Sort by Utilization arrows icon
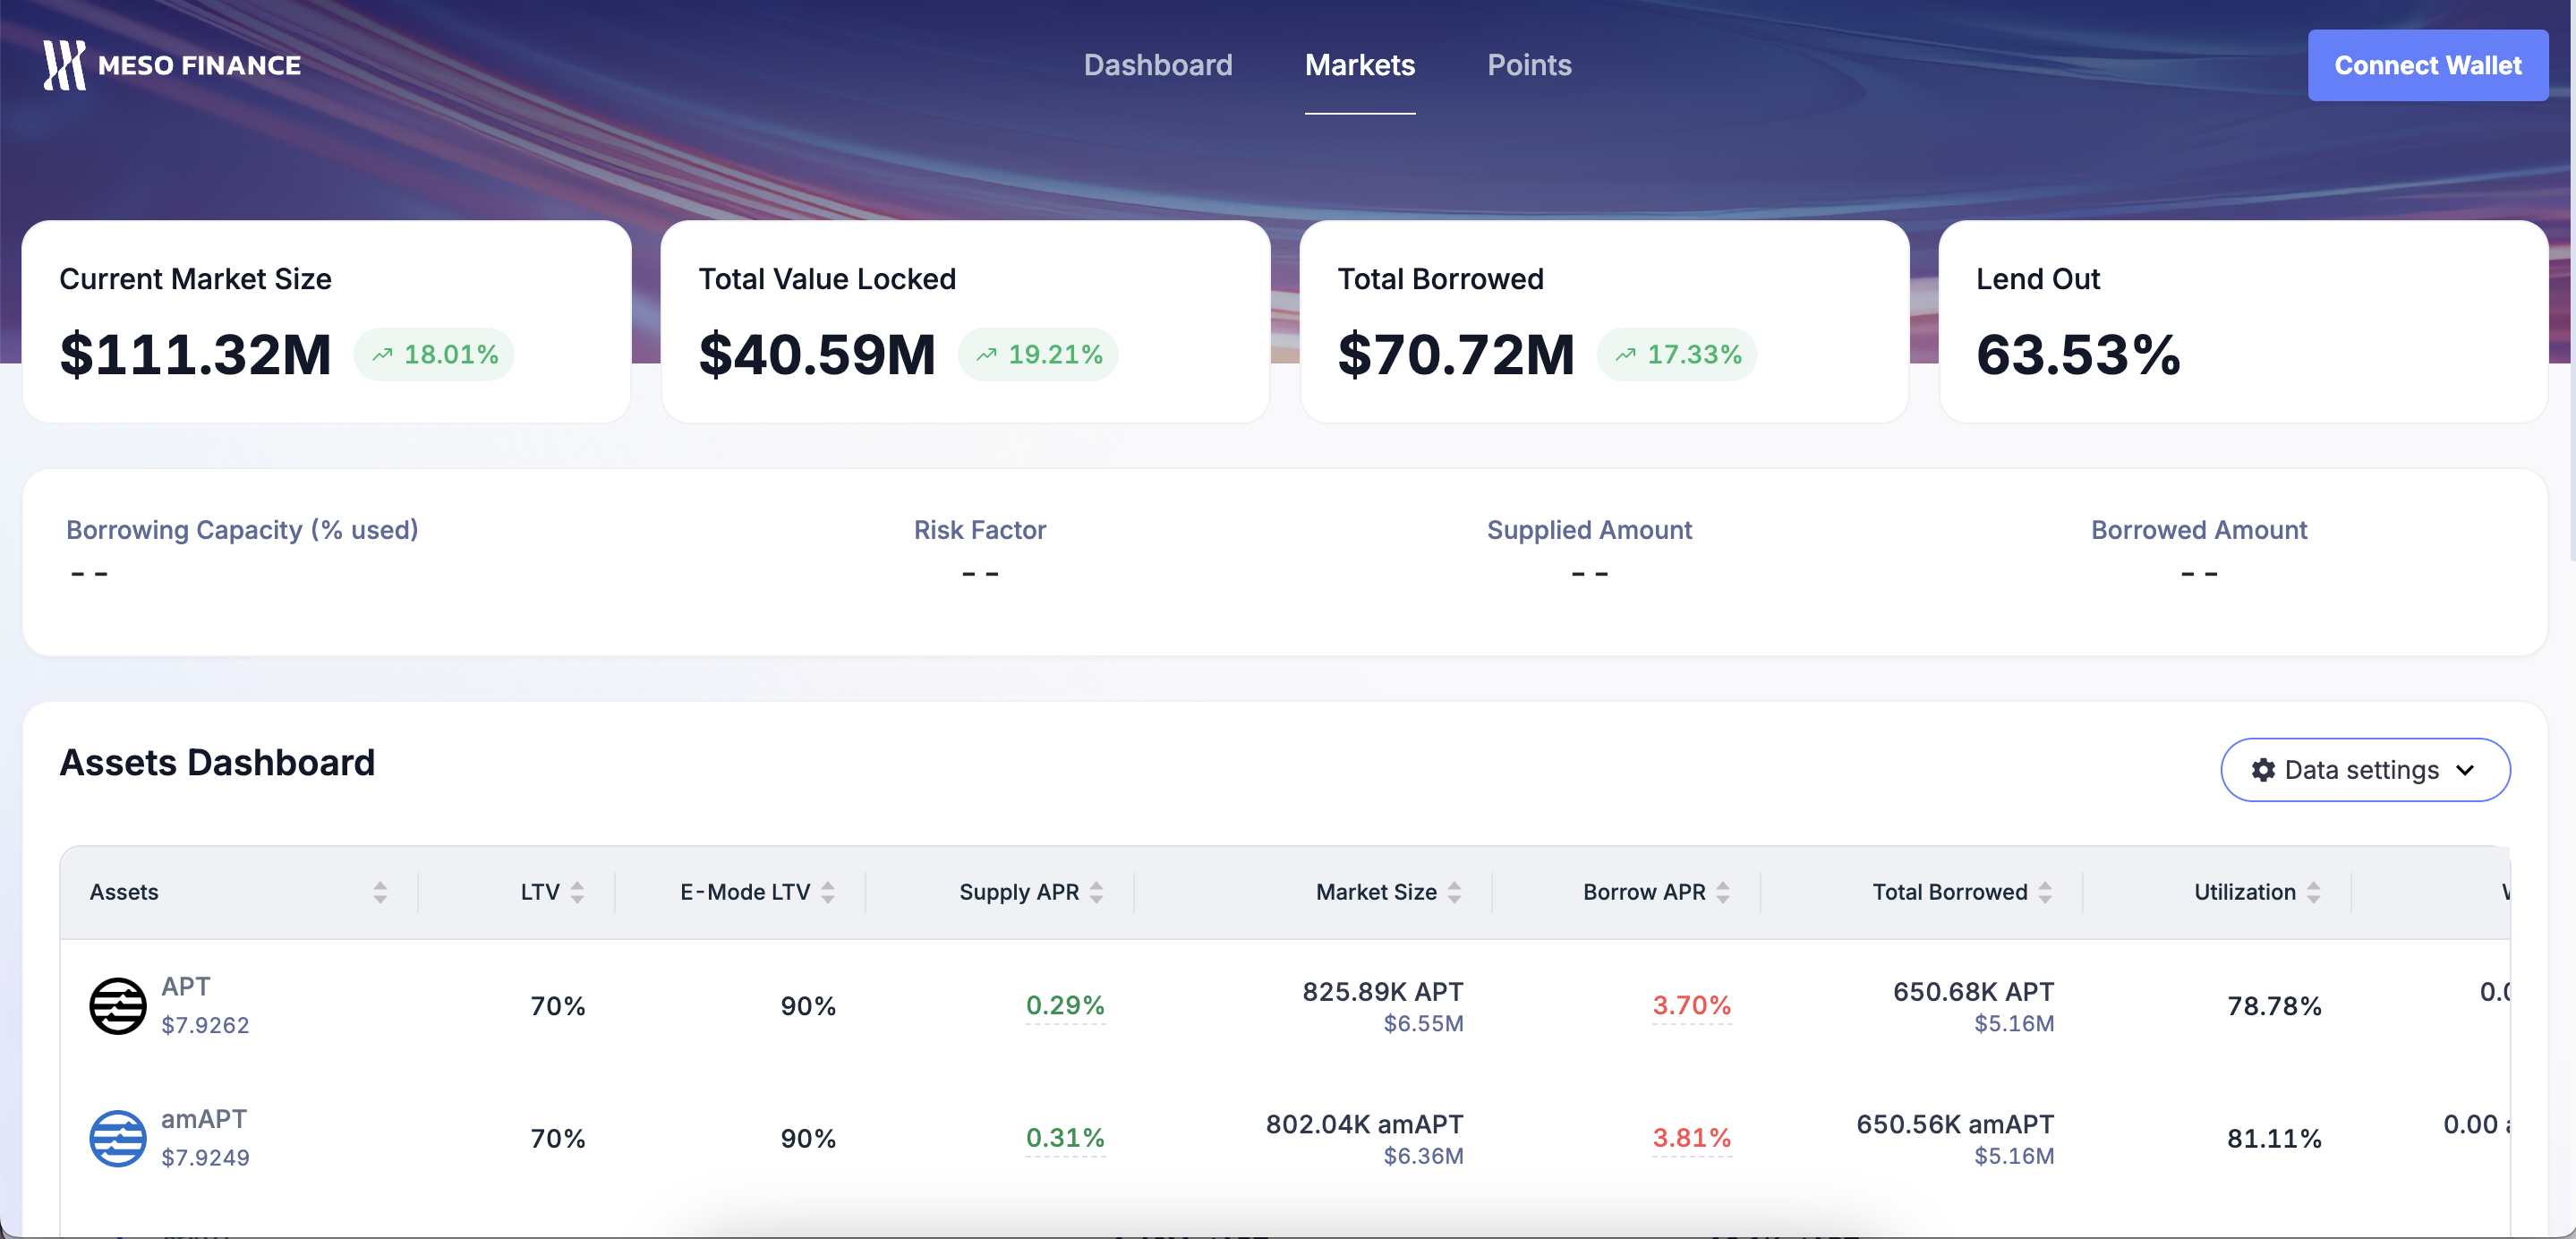 pyautogui.click(x=2313, y=892)
